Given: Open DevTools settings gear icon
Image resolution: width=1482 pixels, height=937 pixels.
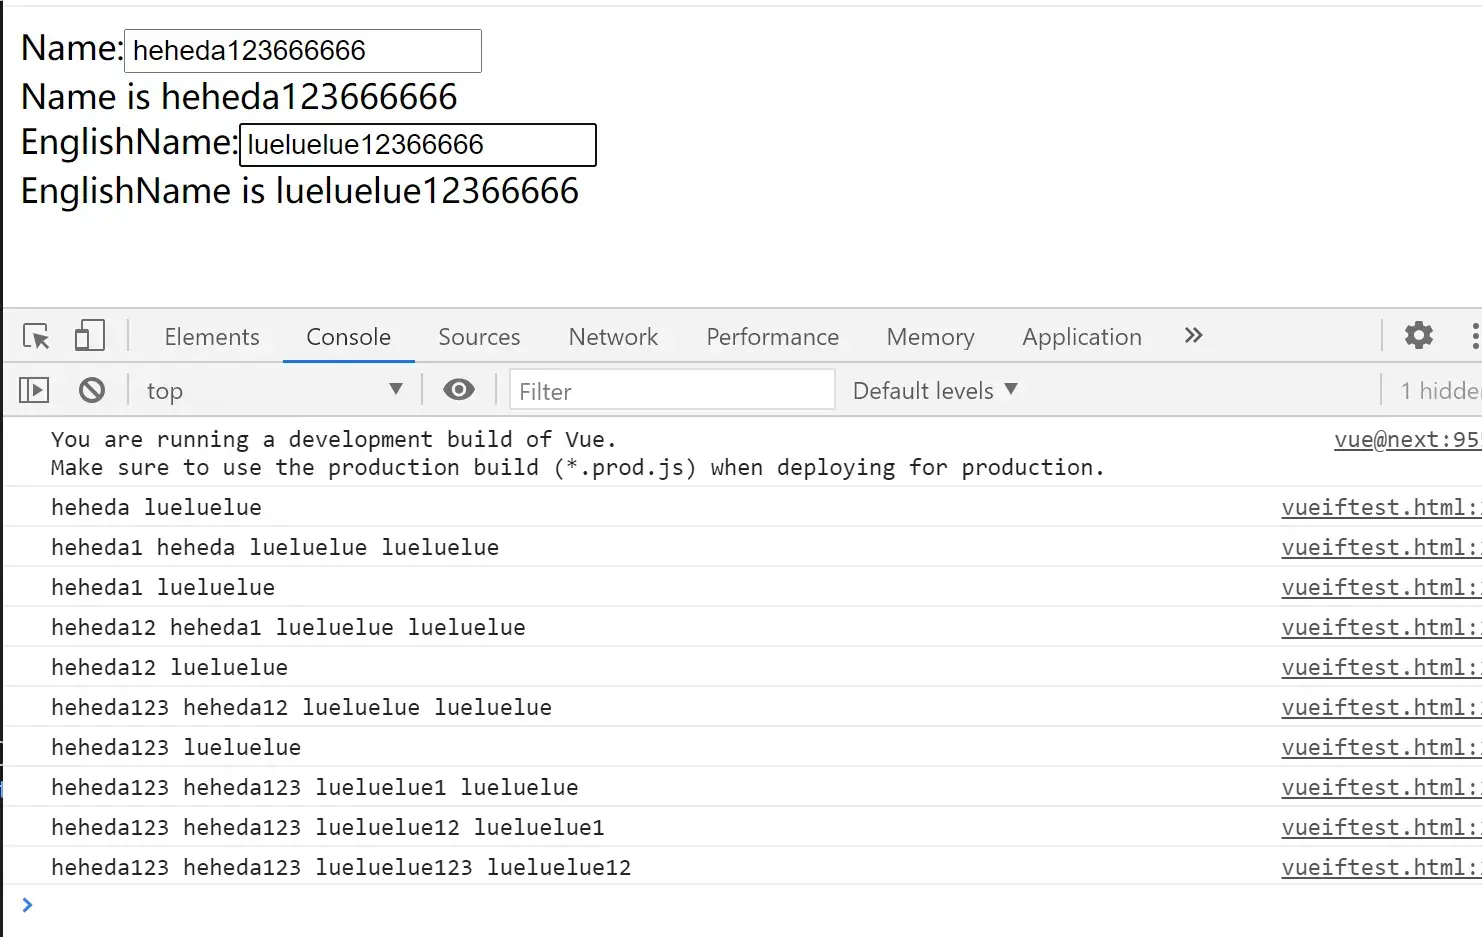Looking at the screenshot, I should pos(1418,335).
